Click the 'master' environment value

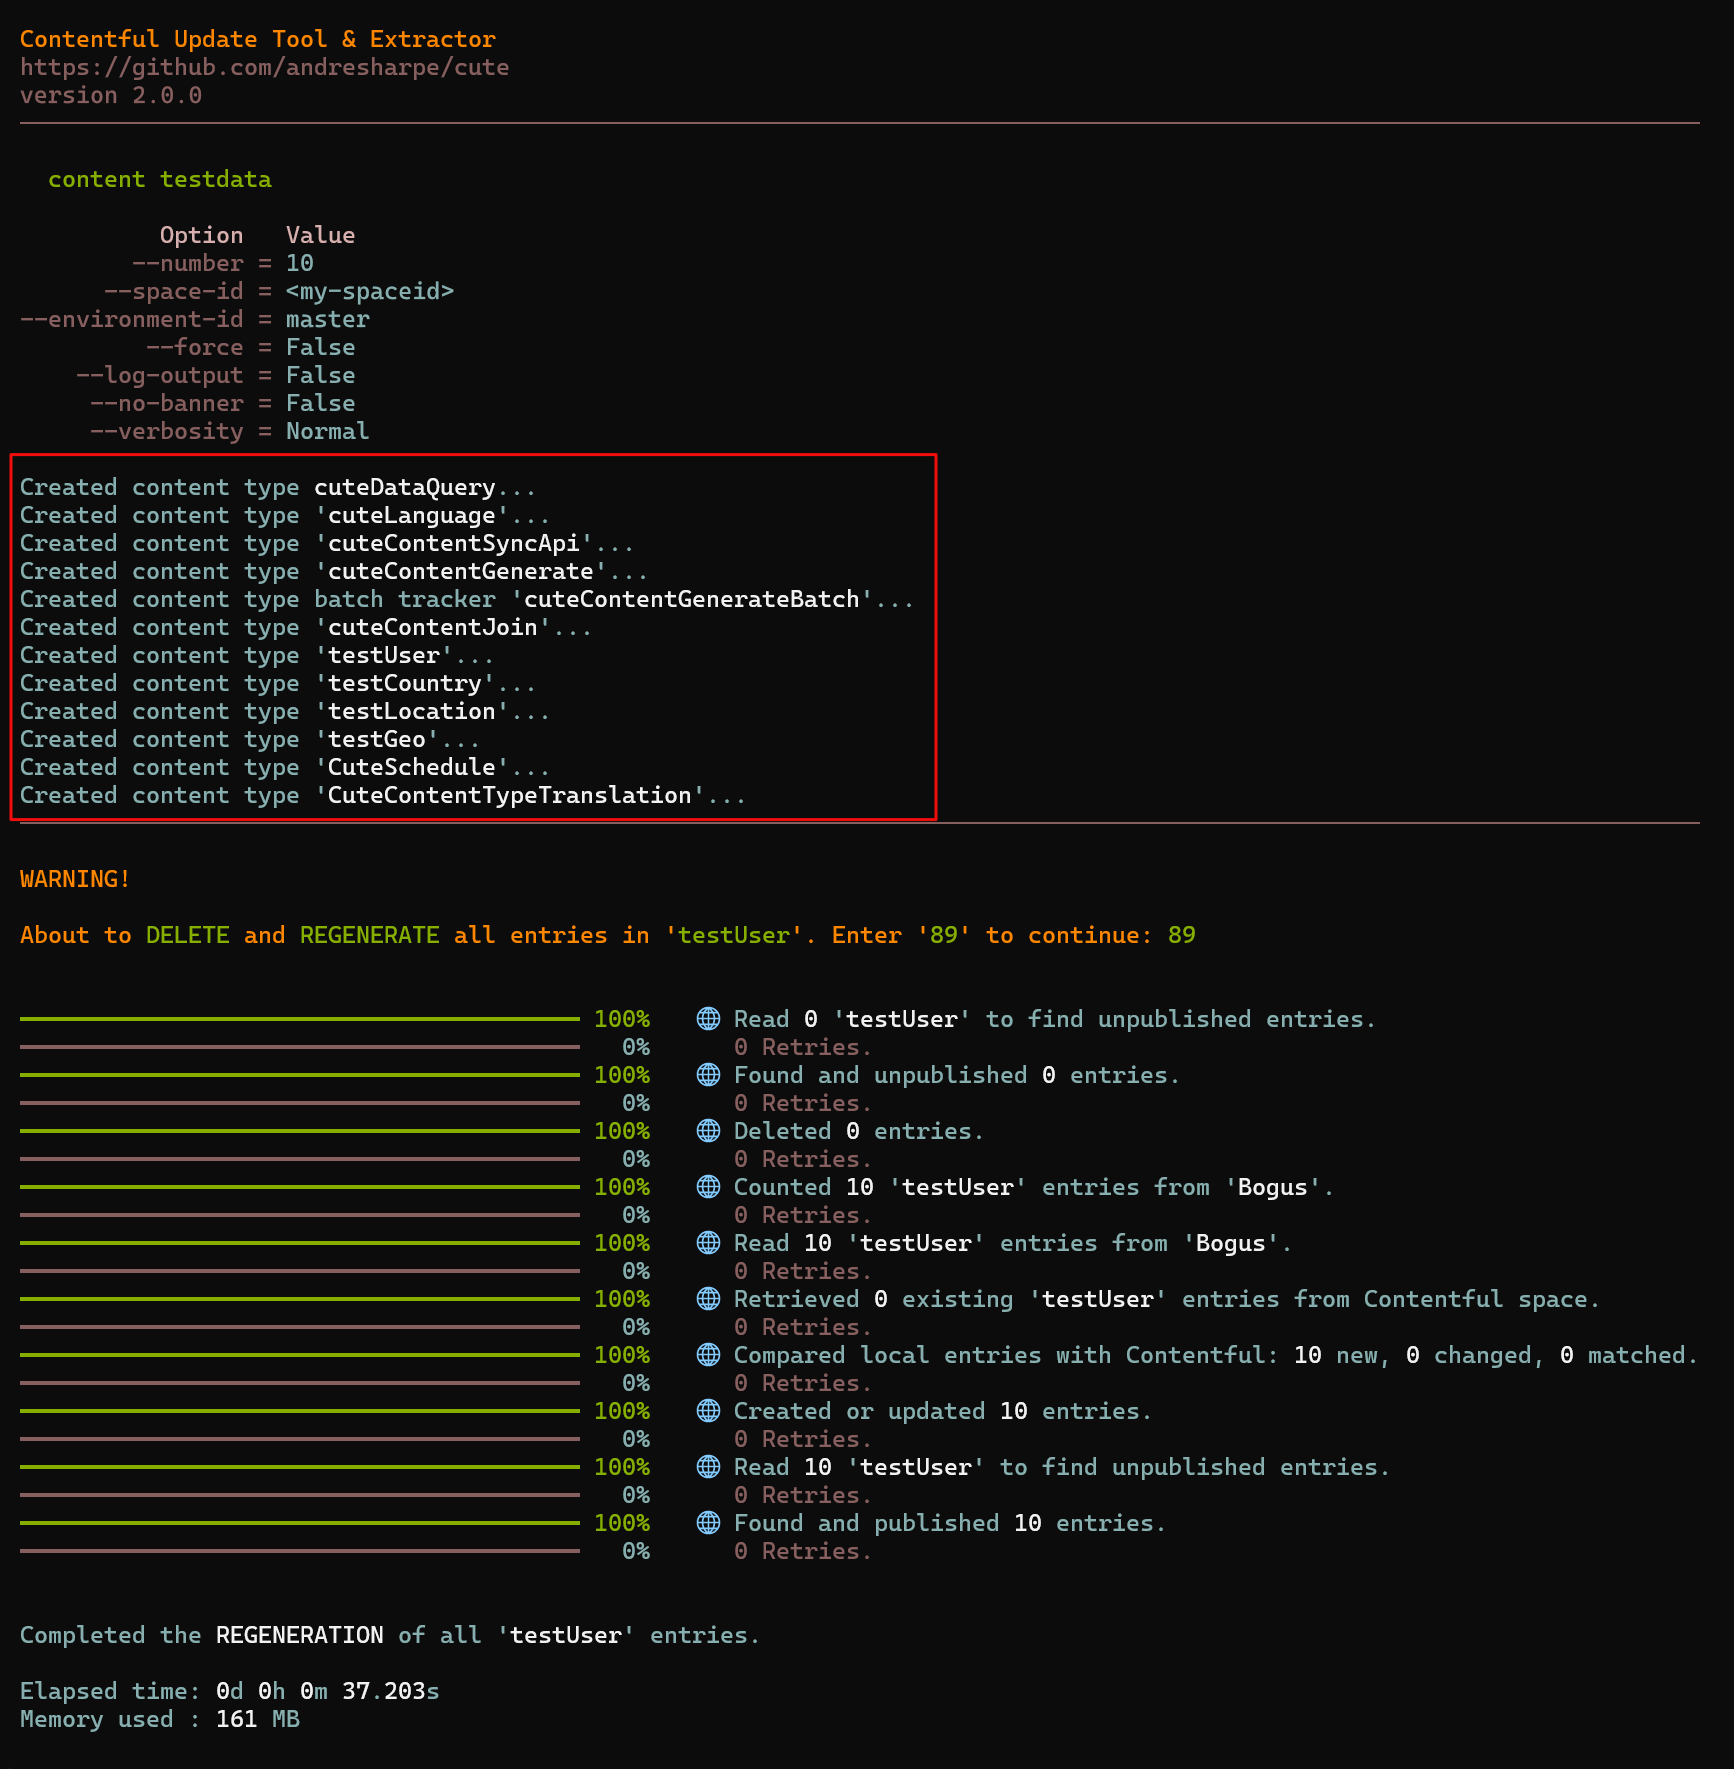click(328, 319)
